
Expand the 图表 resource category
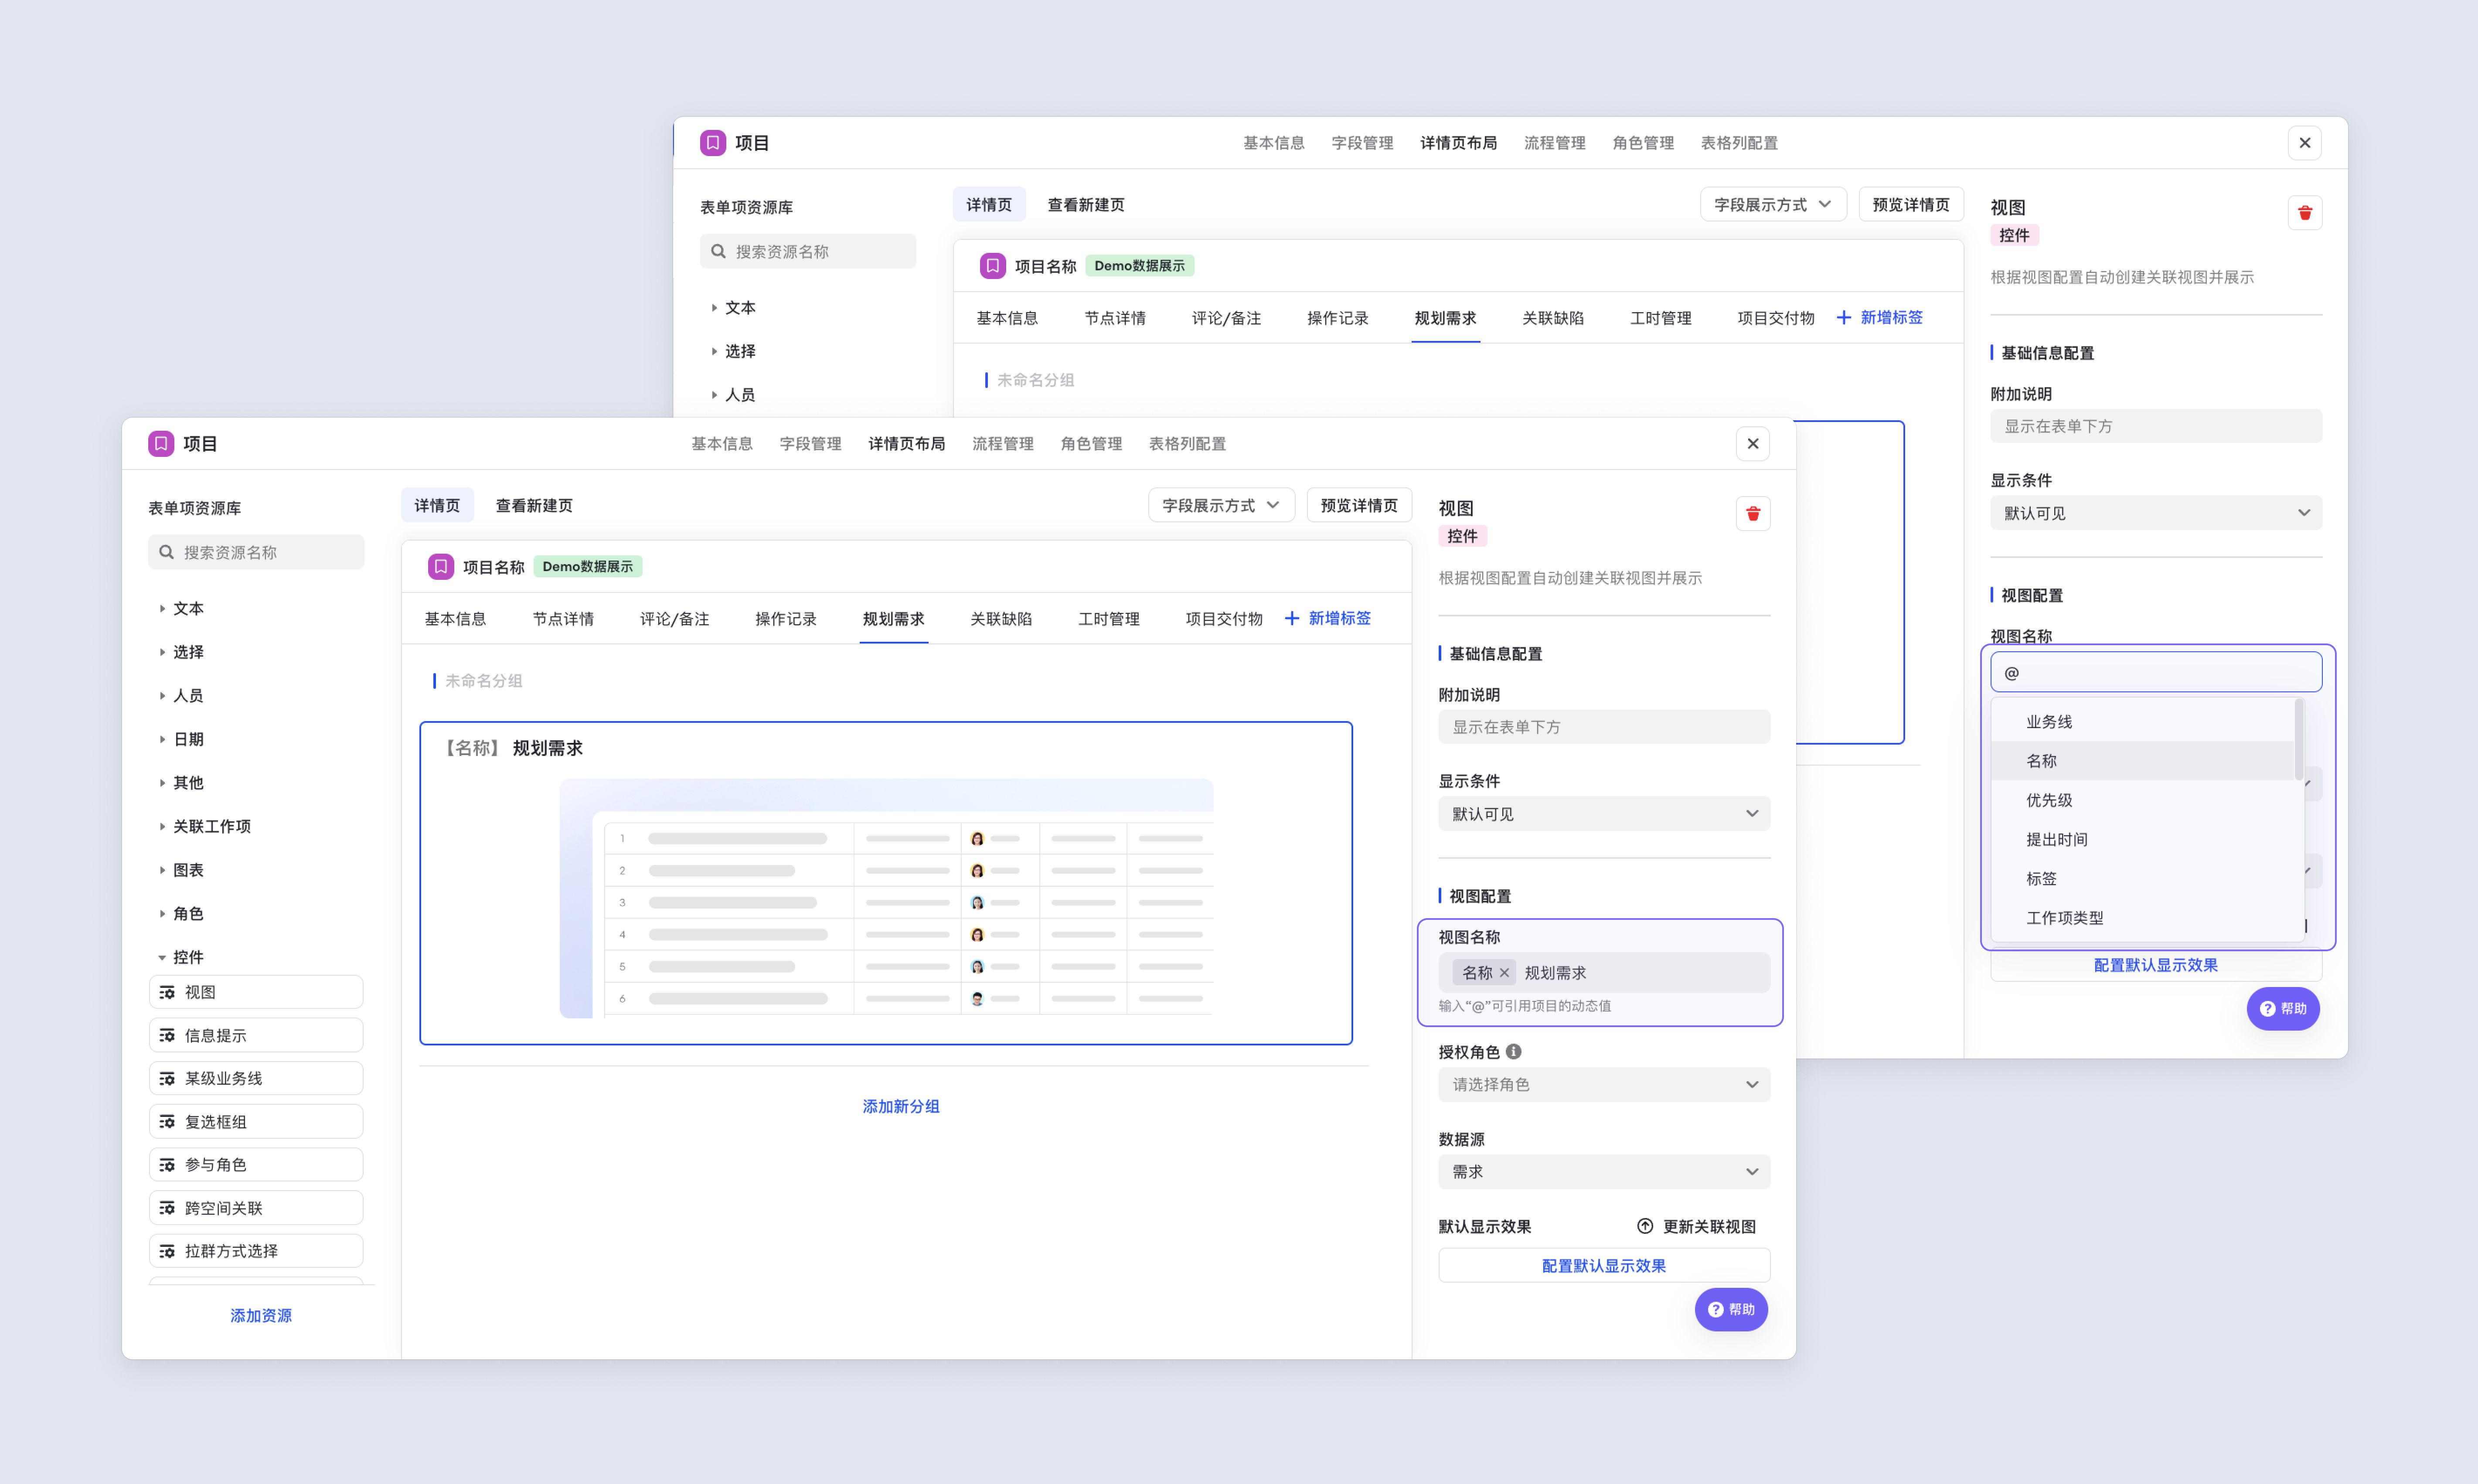click(x=162, y=870)
